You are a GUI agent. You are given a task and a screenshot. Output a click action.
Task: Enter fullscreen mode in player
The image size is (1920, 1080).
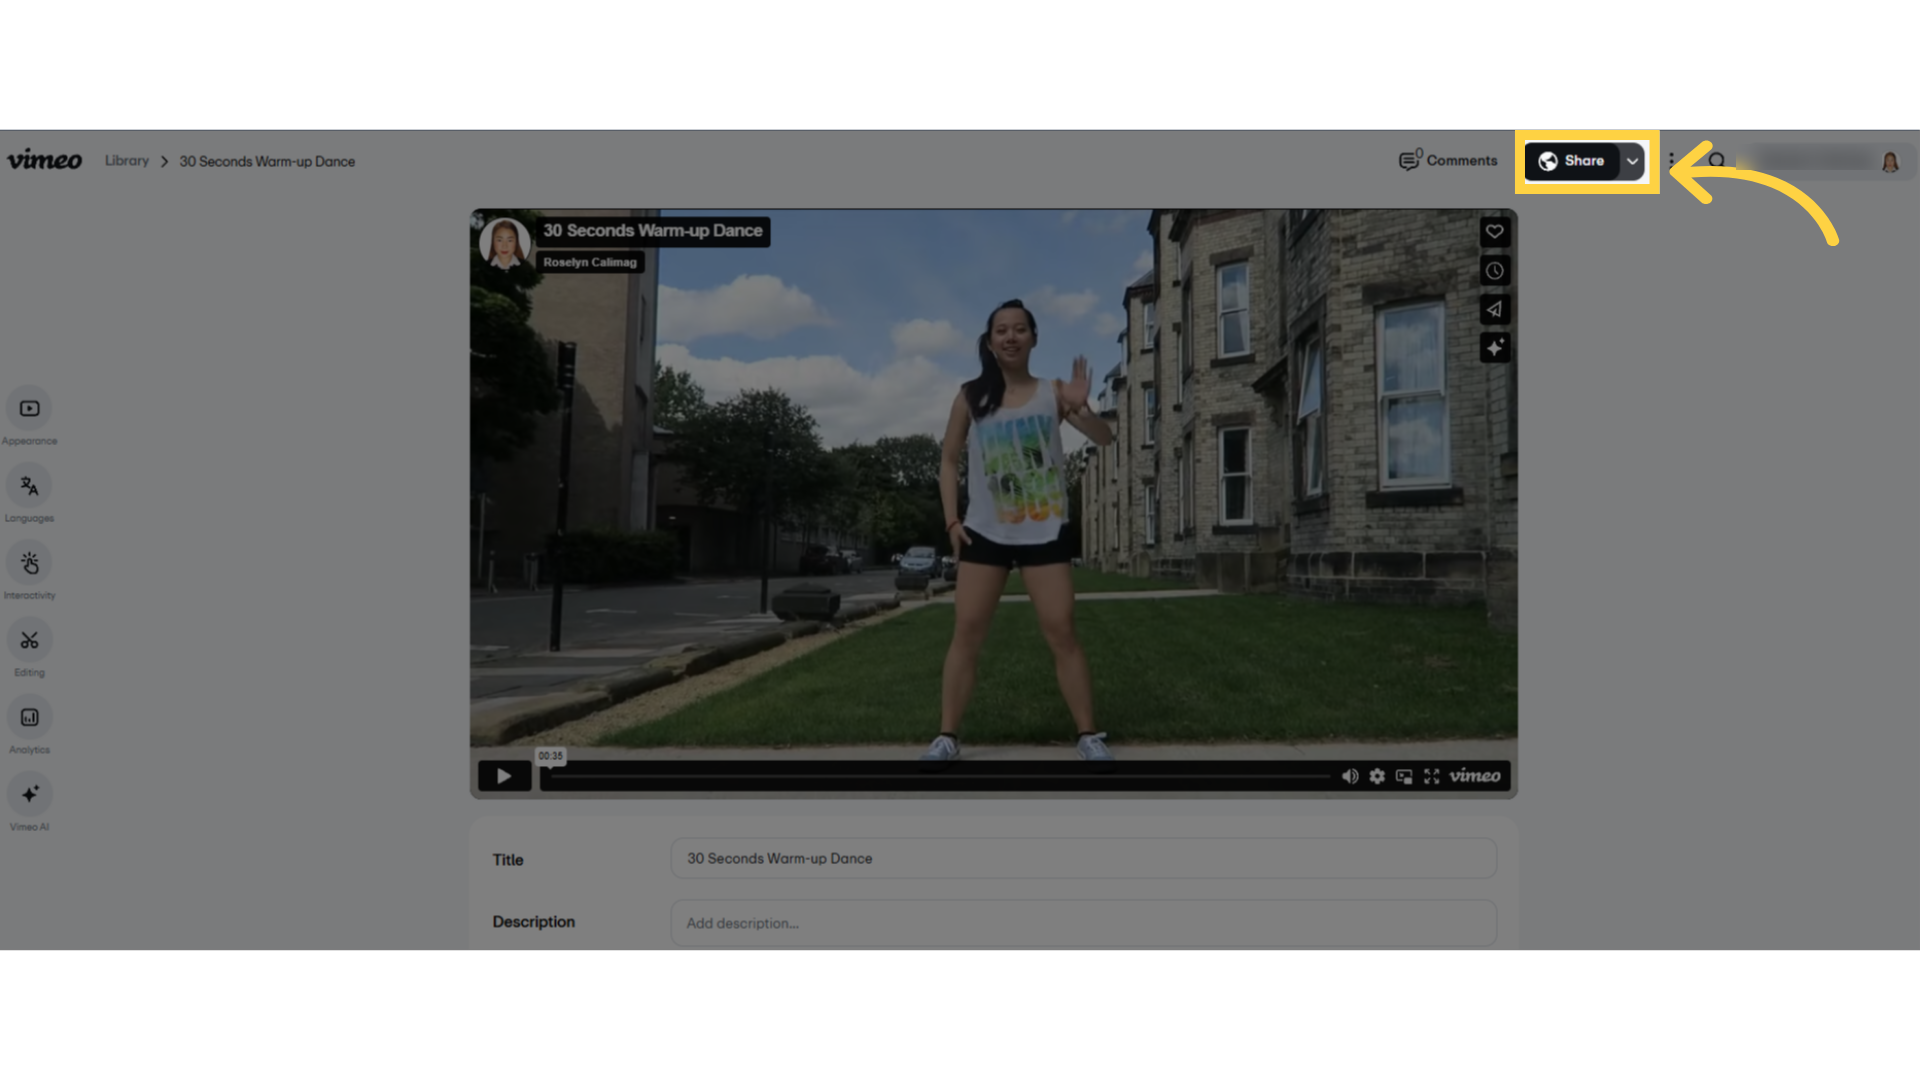[x=1432, y=776]
